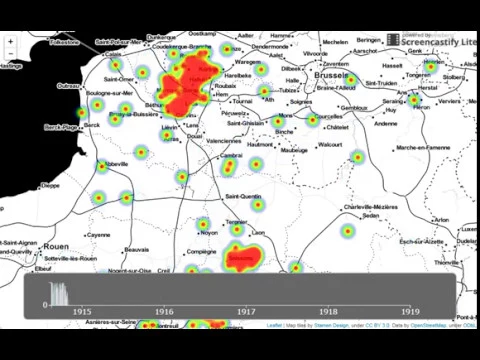Click the heat spot at Mons
The image size is (480, 360).
[278, 121]
